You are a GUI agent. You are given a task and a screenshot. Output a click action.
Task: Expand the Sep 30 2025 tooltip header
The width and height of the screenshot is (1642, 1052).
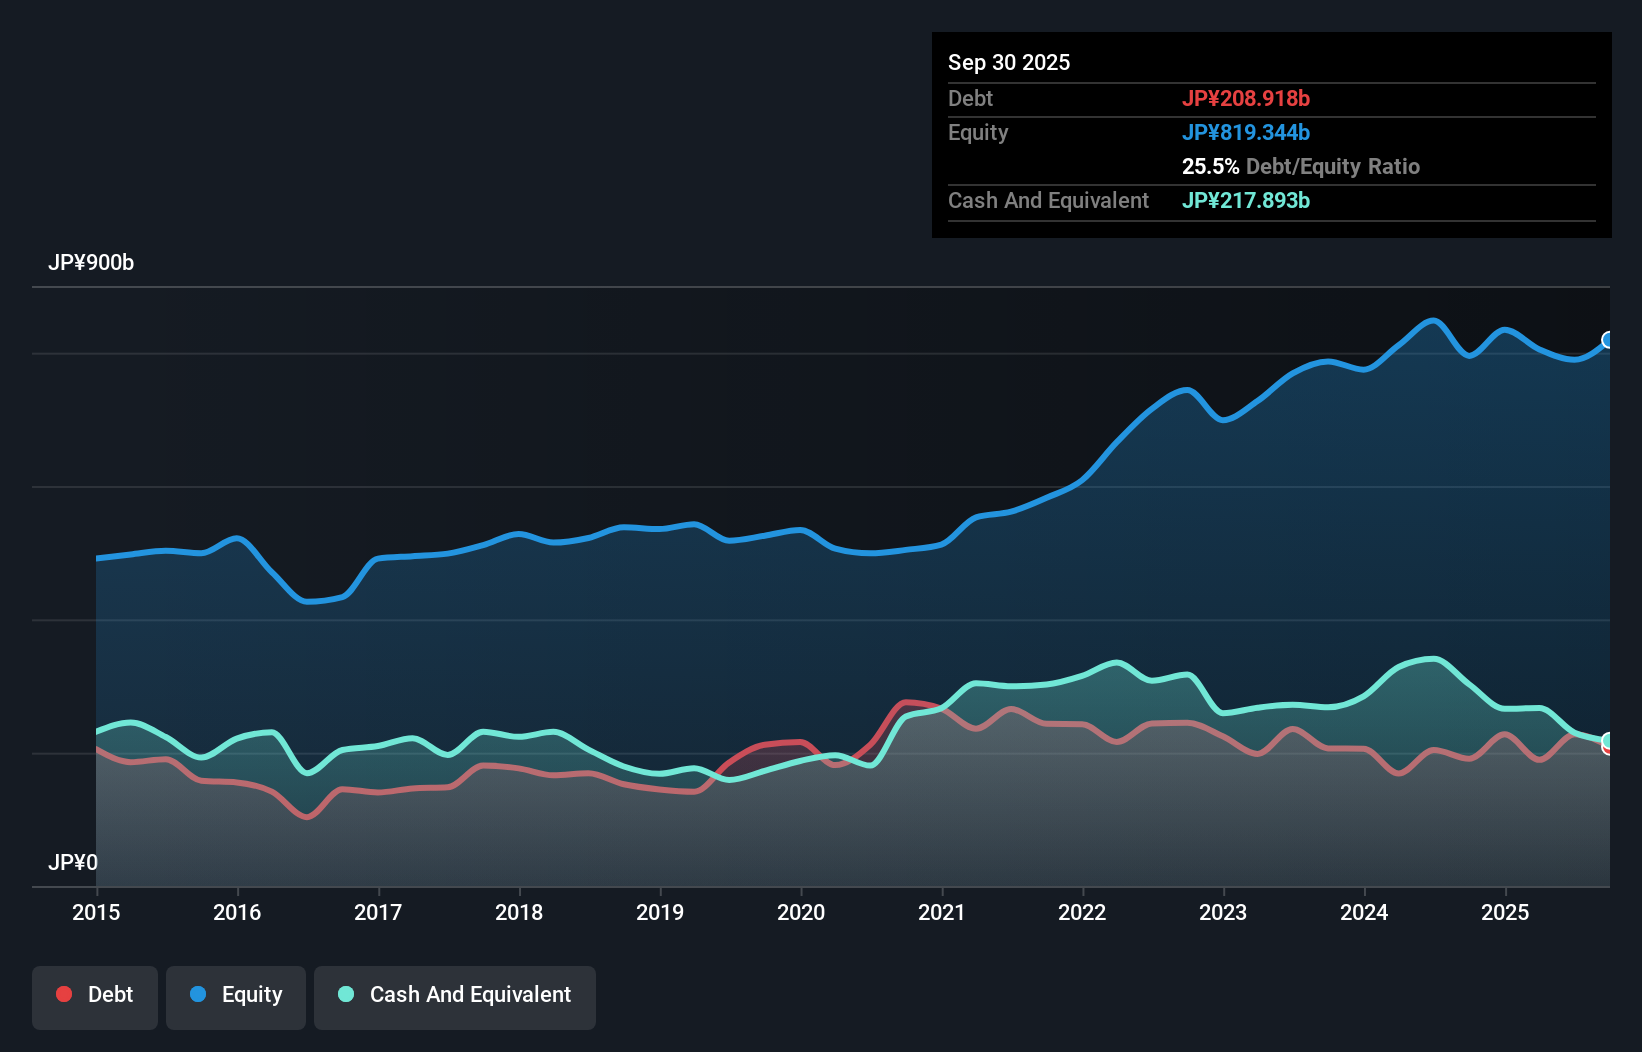1009,62
